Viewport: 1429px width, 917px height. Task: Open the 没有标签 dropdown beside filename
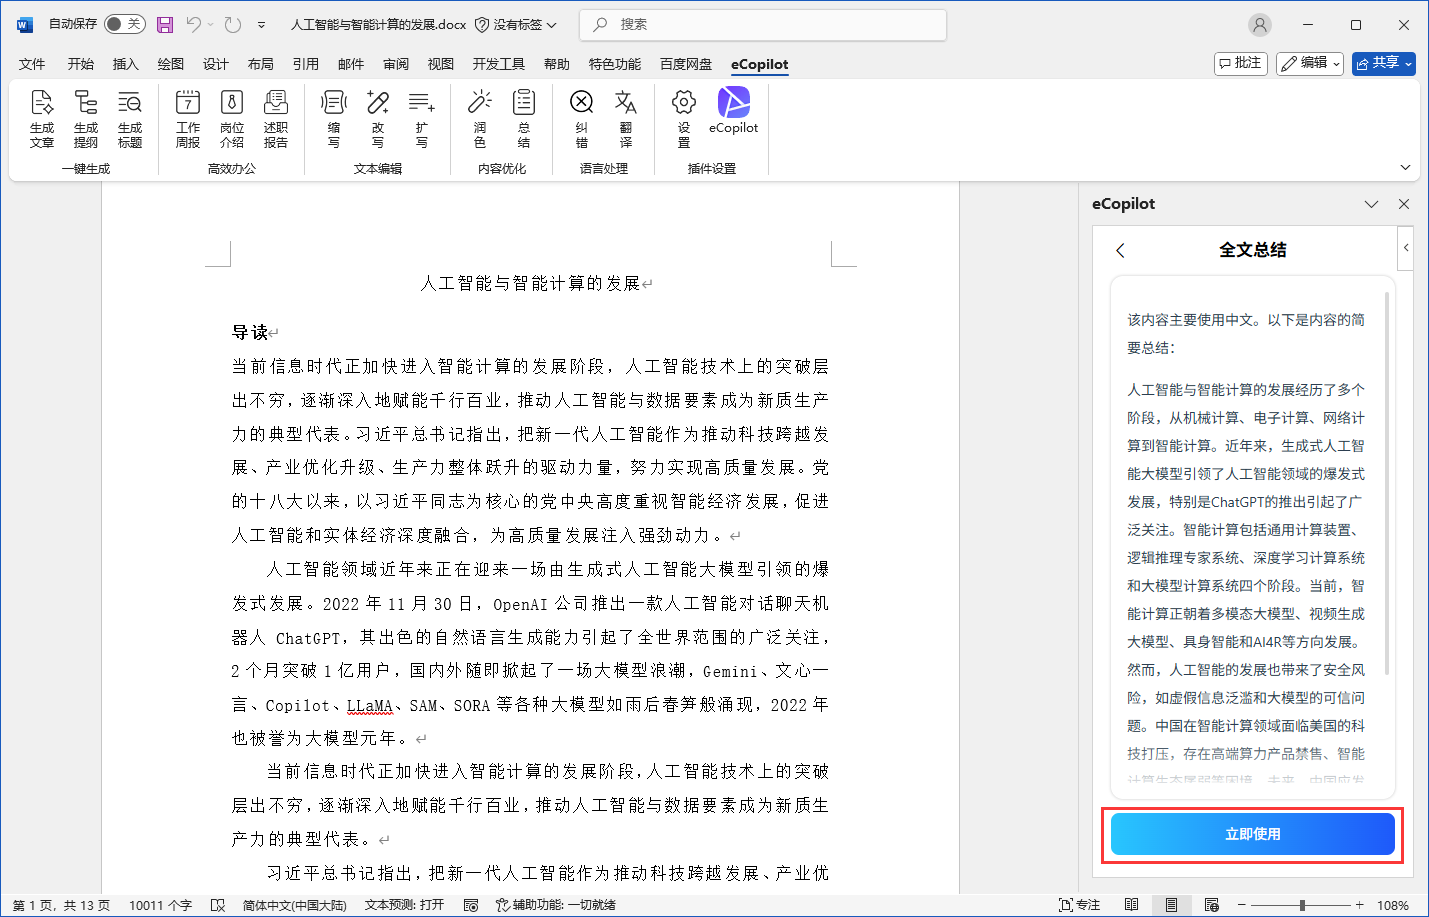coord(519,24)
